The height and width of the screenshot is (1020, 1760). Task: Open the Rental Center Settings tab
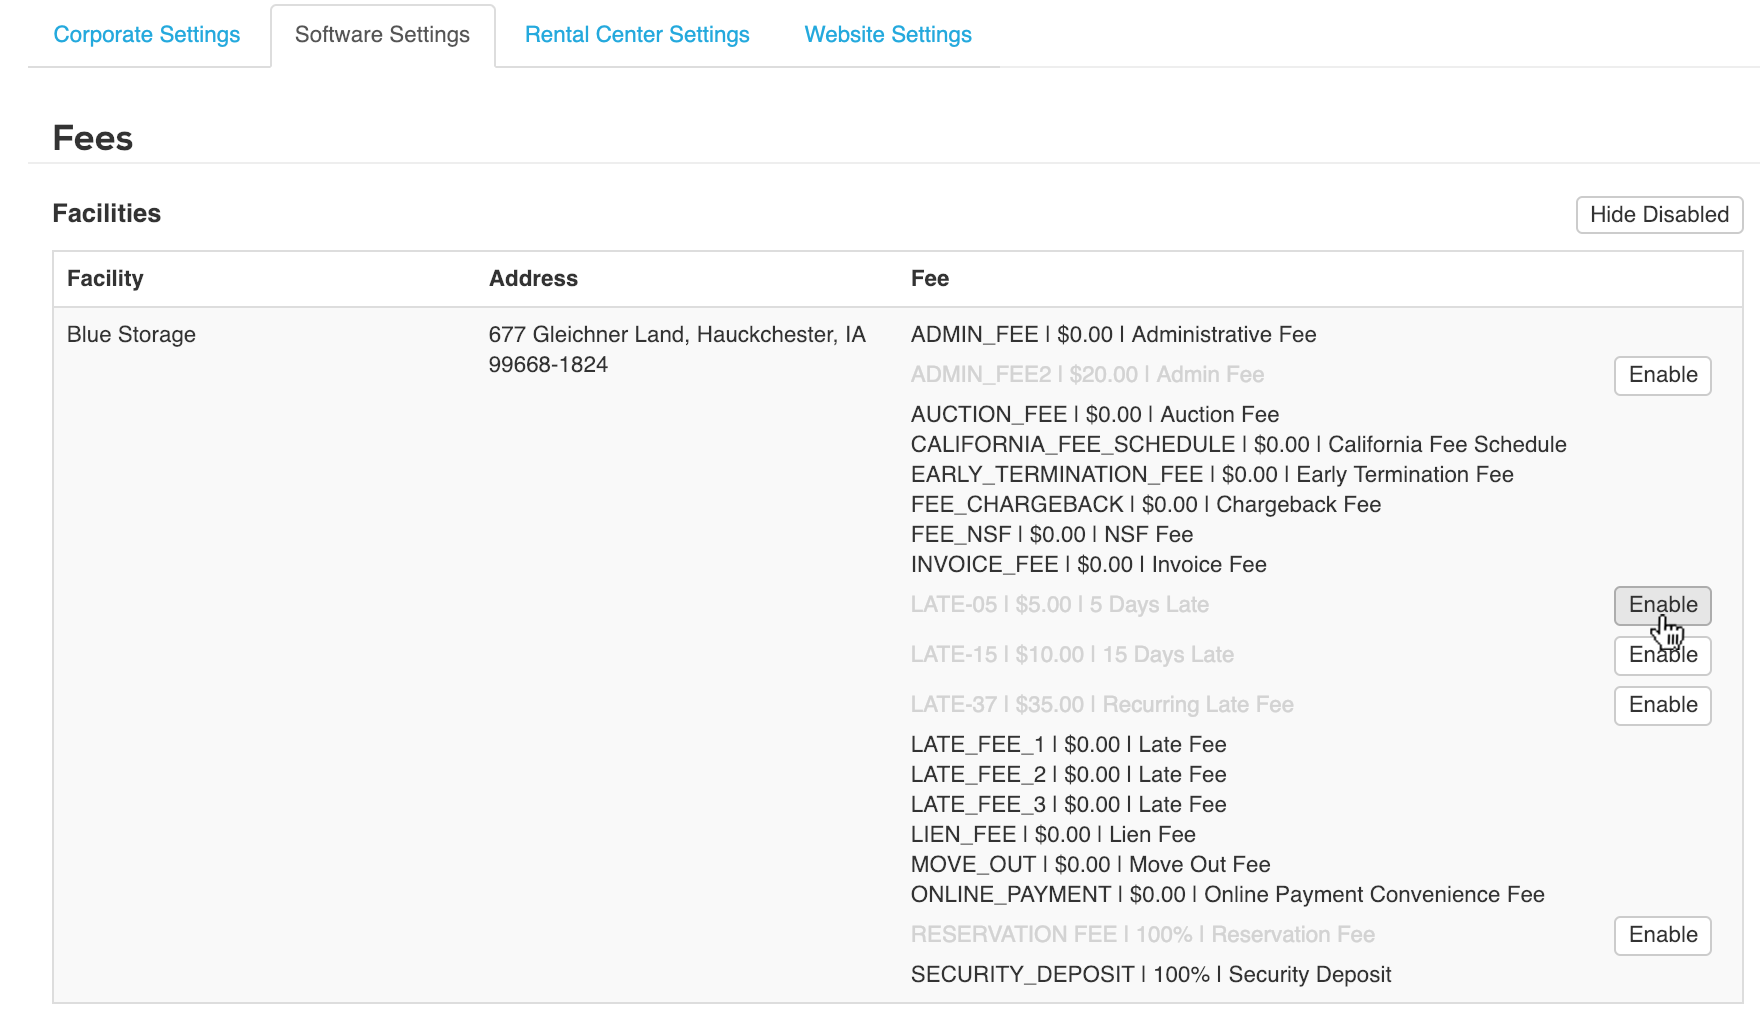click(x=637, y=34)
